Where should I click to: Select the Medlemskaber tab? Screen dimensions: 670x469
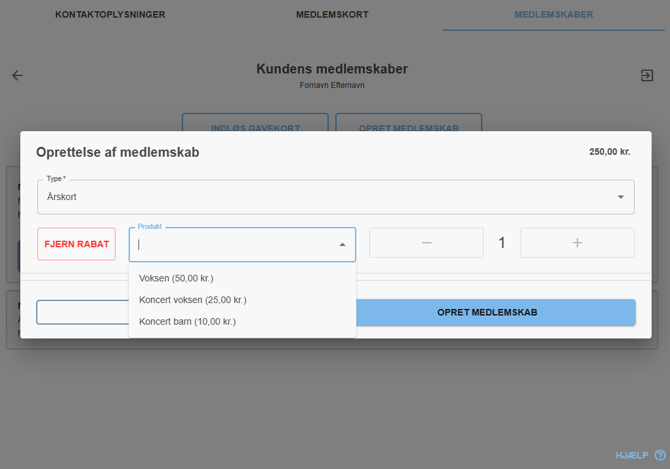(x=553, y=15)
